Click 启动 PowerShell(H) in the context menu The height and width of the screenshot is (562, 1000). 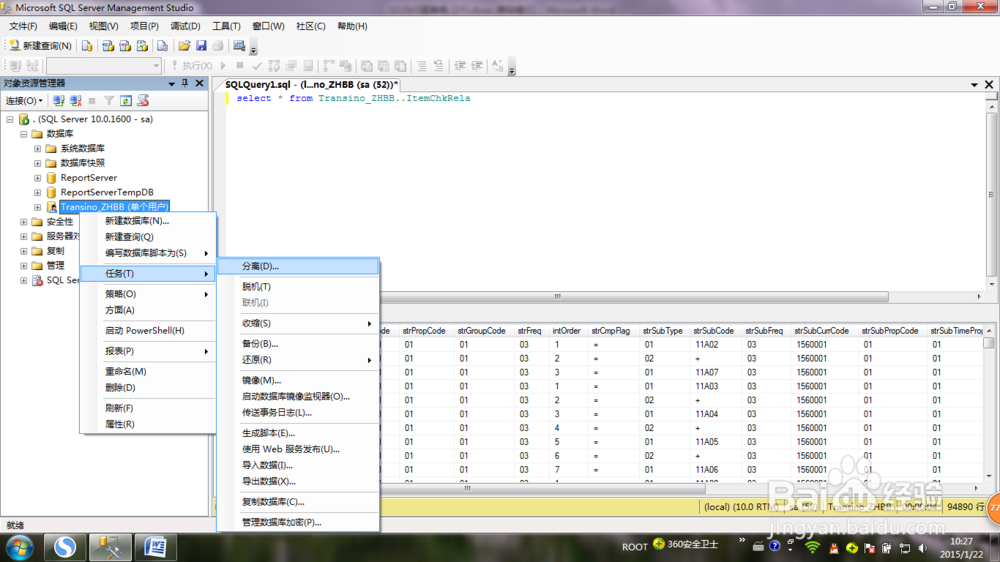[148, 330]
